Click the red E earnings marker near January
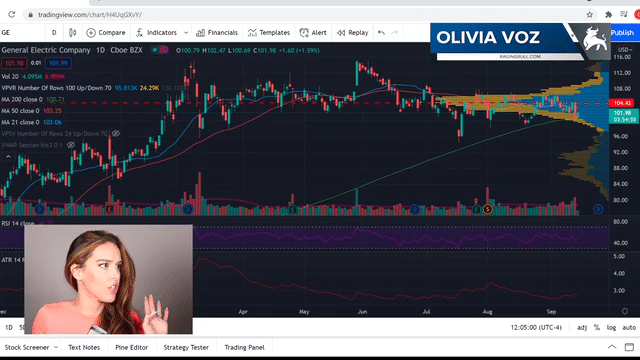This screenshot has width=640, height=360. 109,209
